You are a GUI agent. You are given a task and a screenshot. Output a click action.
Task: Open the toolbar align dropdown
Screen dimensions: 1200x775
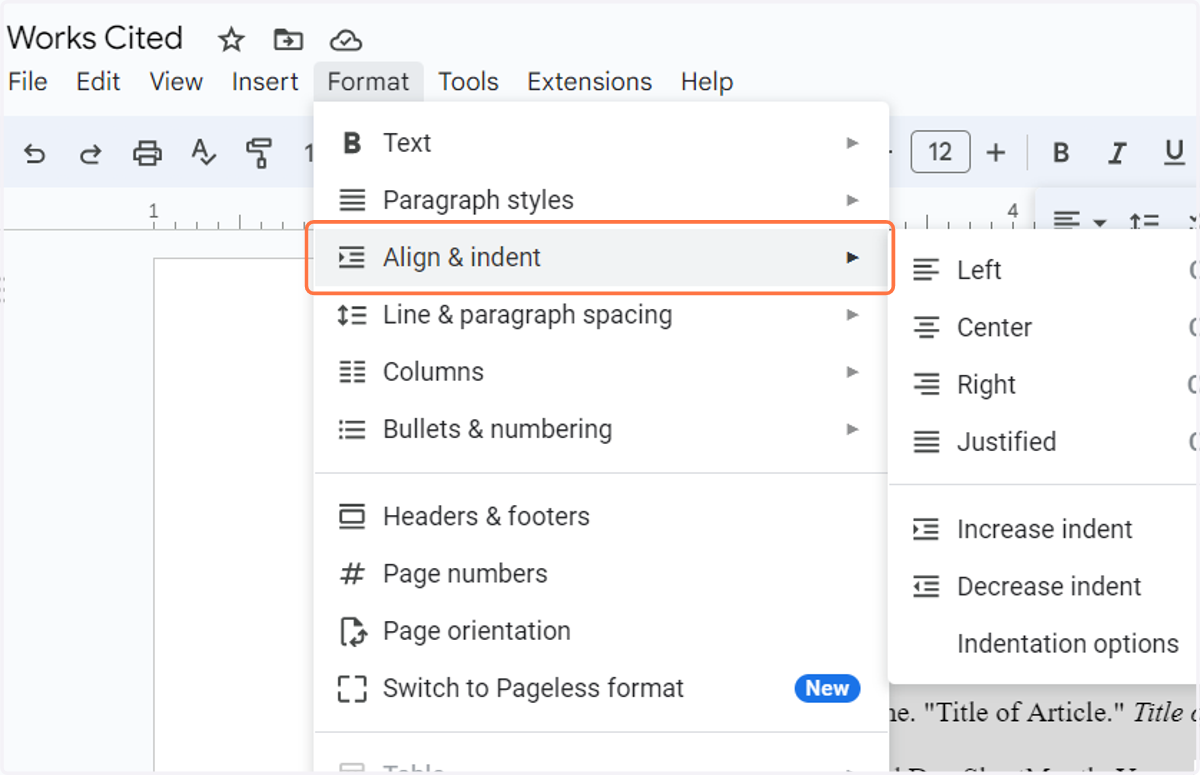(1080, 220)
